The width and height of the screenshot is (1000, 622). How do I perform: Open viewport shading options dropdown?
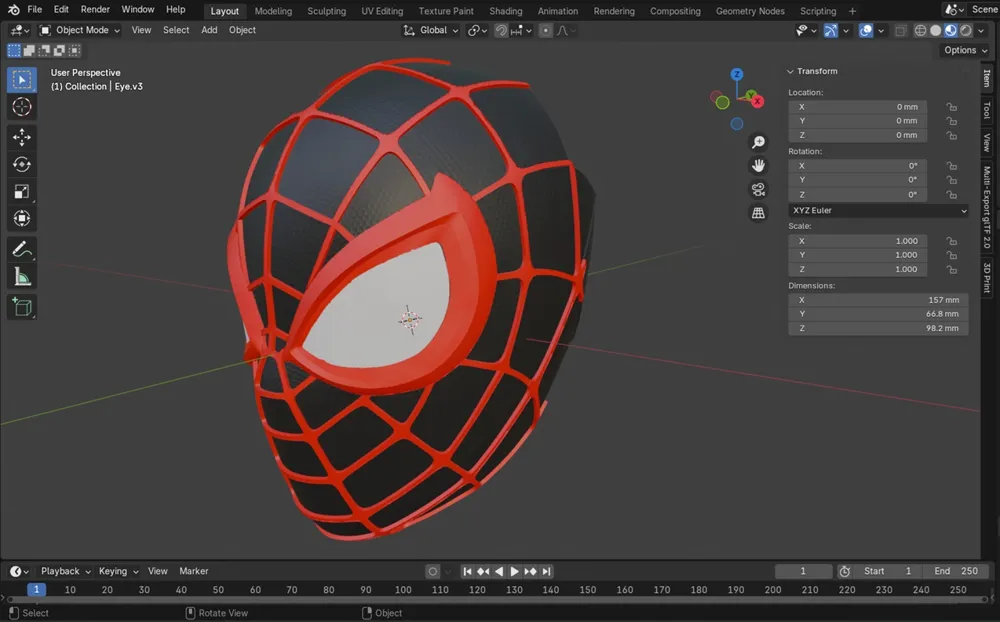[981, 31]
